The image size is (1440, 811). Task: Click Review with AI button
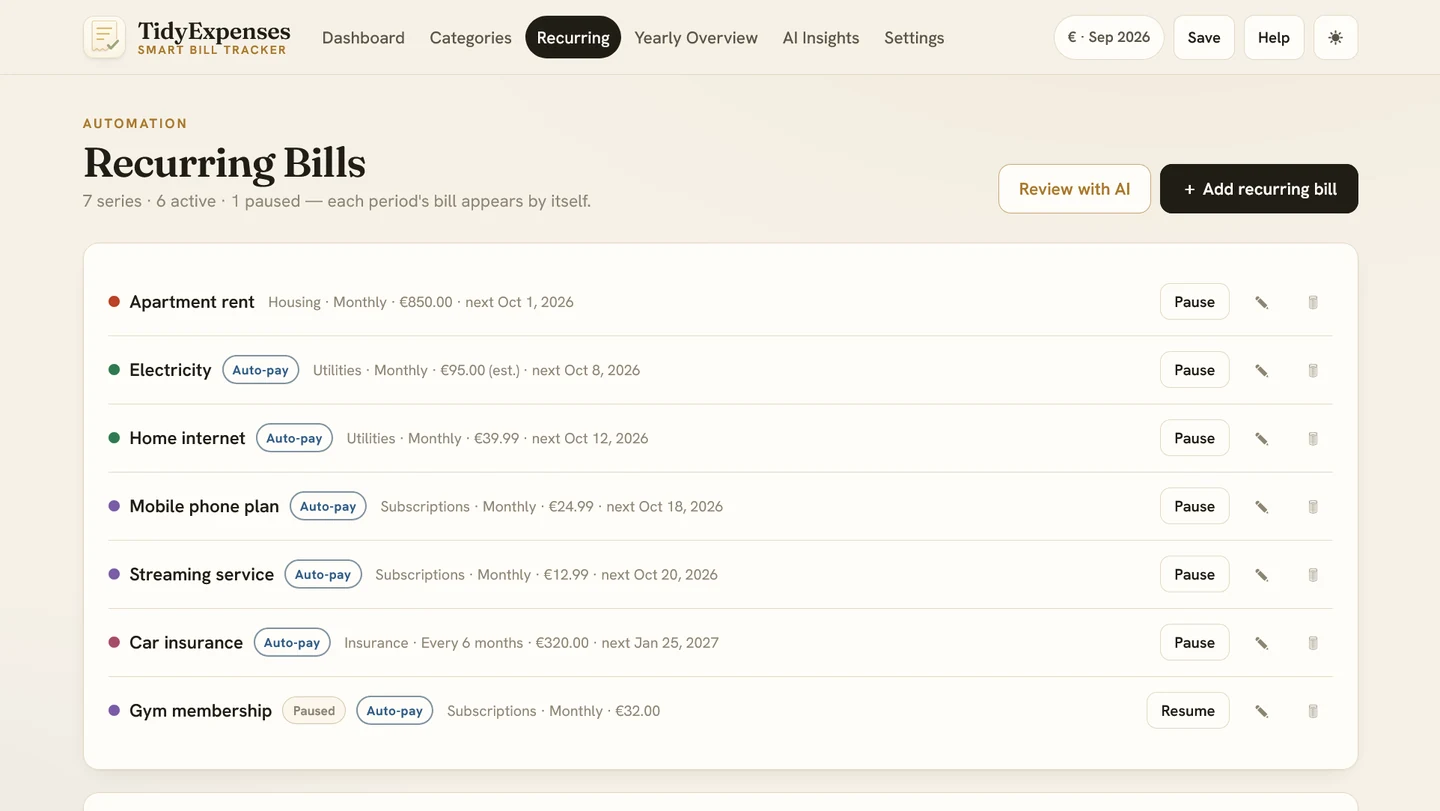pos(1075,189)
